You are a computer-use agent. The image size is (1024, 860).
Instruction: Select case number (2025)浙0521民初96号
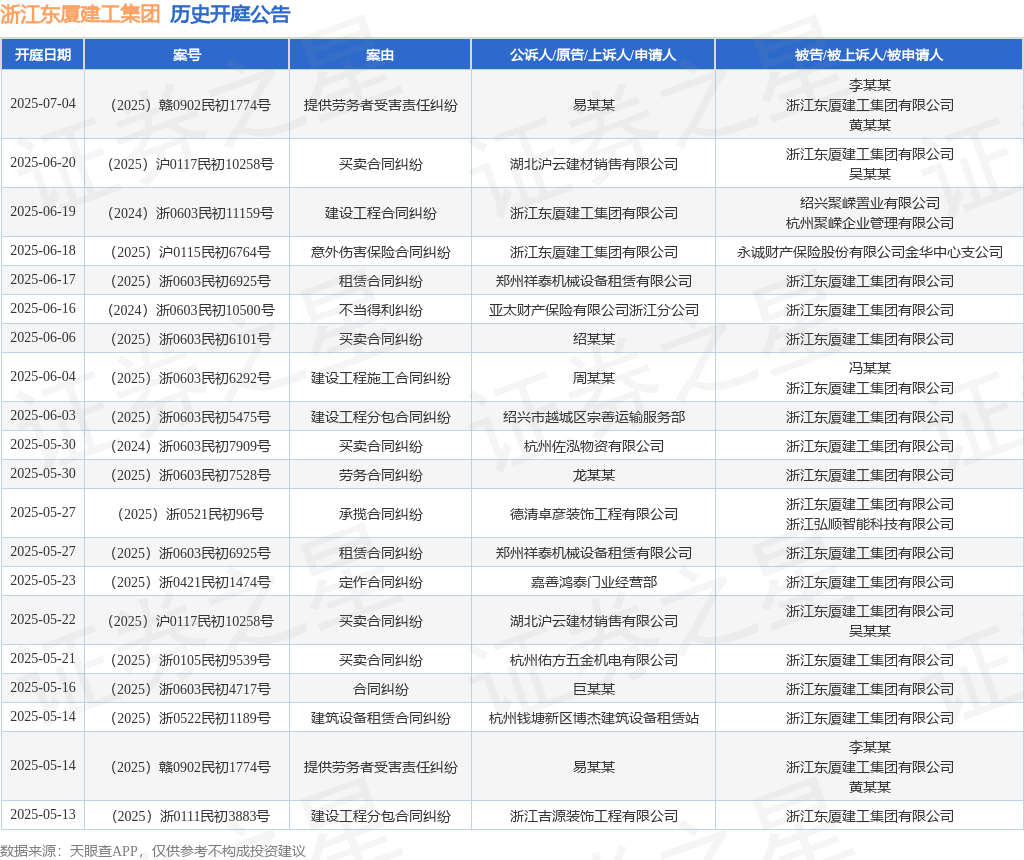(190, 514)
